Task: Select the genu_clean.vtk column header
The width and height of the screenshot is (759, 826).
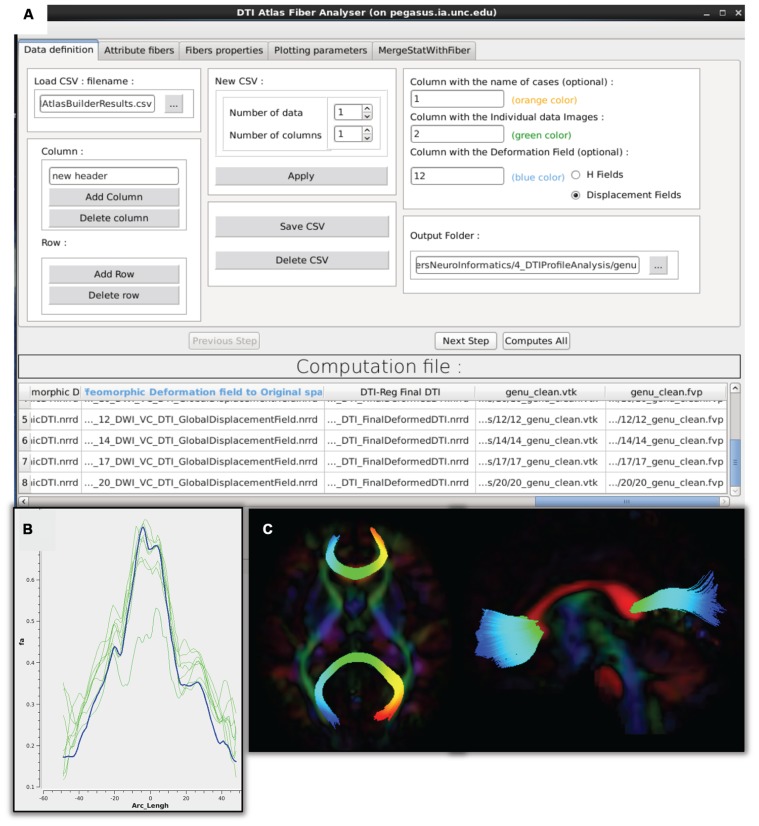Action: [539, 392]
